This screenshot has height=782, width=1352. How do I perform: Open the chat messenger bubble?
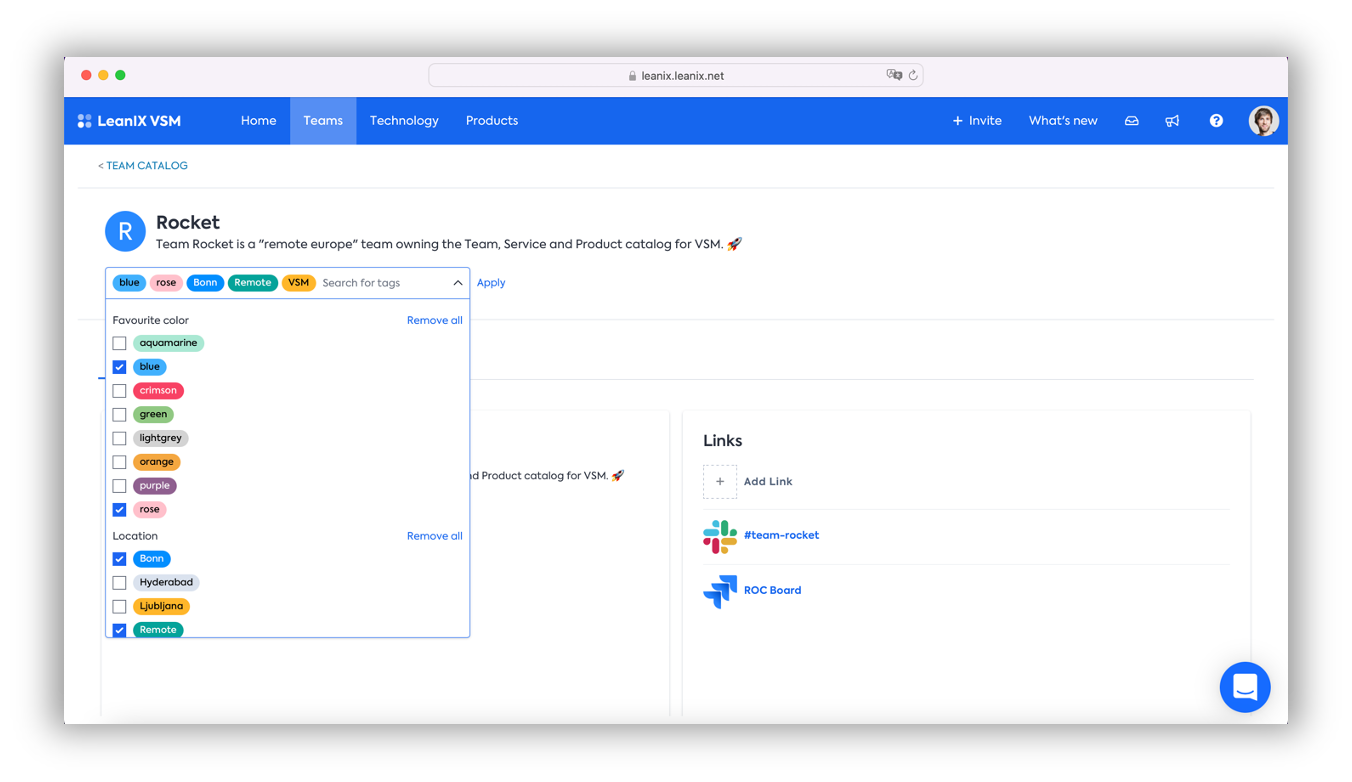click(x=1245, y=687)
